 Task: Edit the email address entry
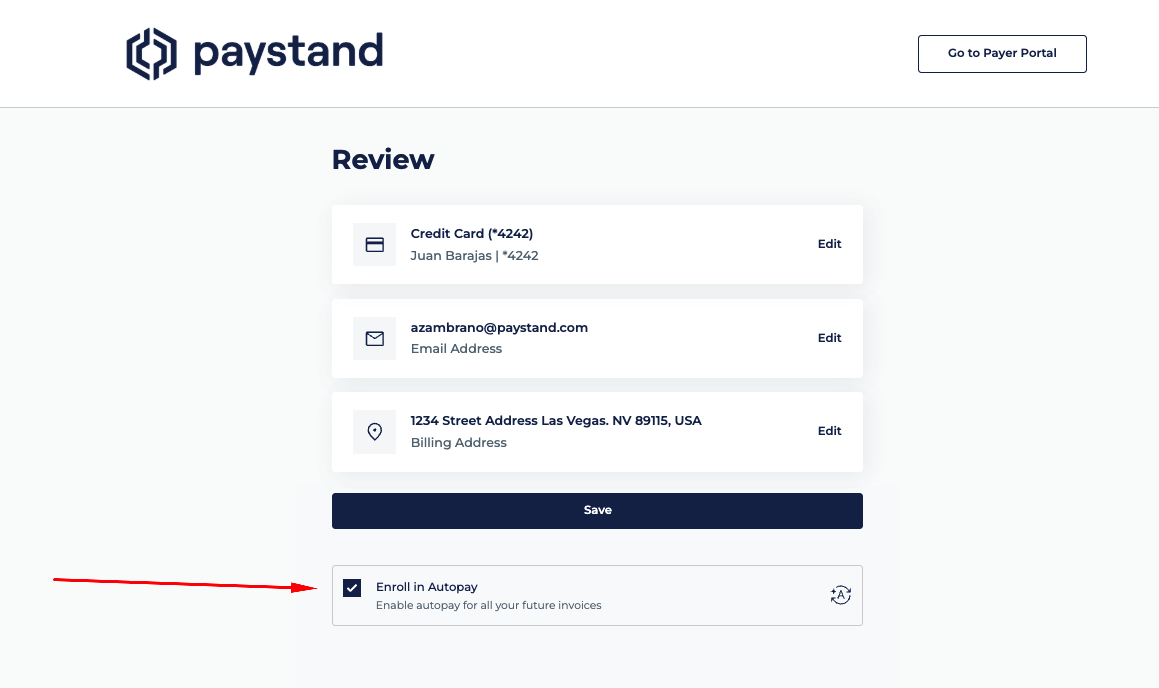[829, 338]
